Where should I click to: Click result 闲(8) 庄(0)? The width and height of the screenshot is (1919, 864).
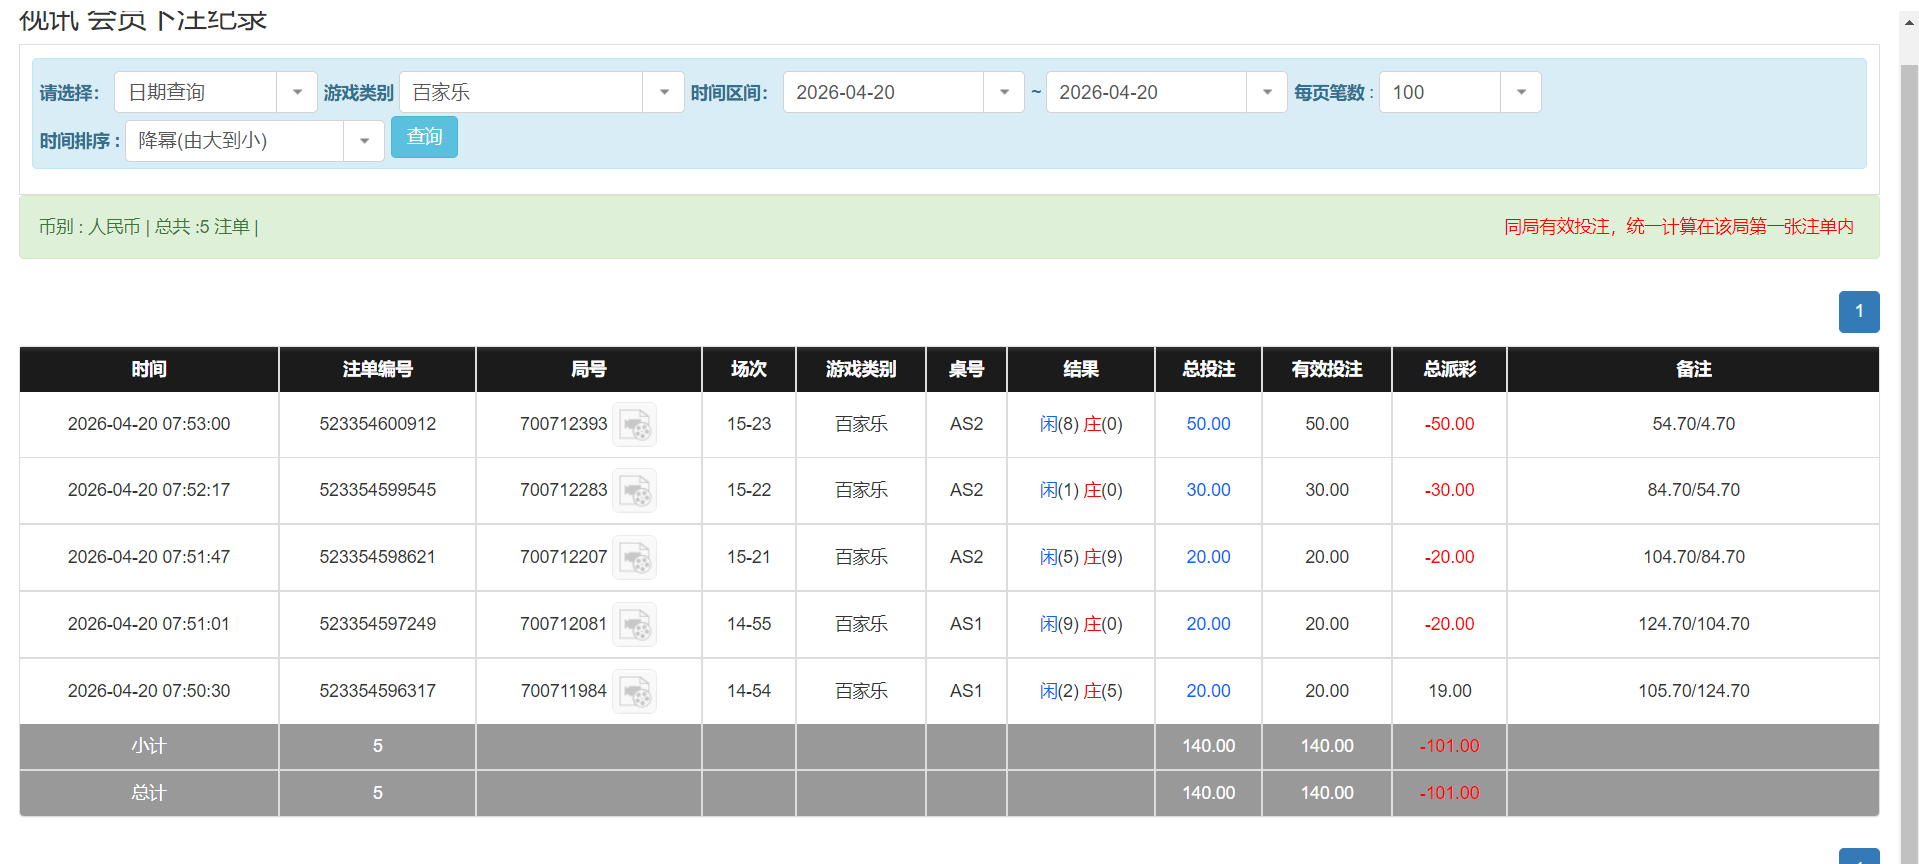[1081, 424]
